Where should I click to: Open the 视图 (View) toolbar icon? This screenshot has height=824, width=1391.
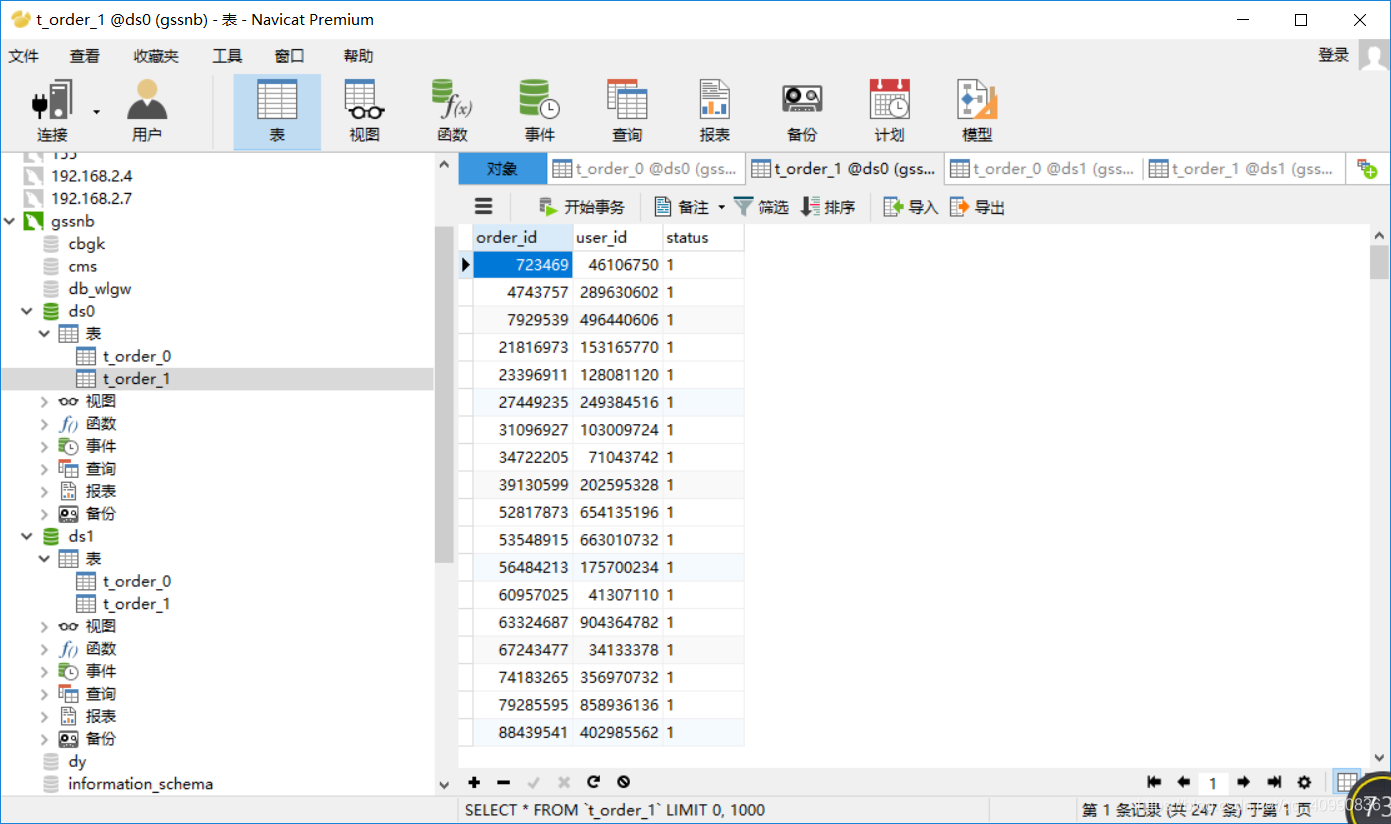(365, 110)
